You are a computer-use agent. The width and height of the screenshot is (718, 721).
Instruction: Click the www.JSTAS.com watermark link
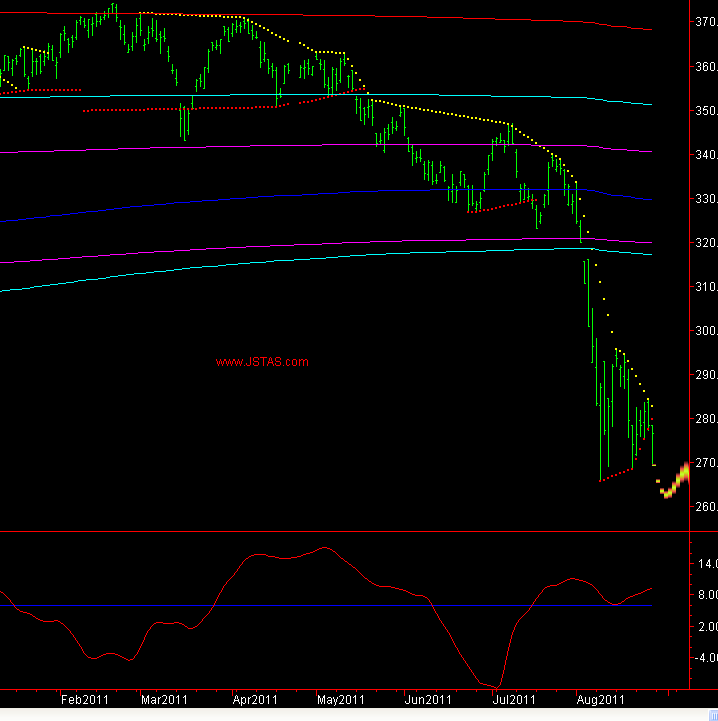[262, 362]
